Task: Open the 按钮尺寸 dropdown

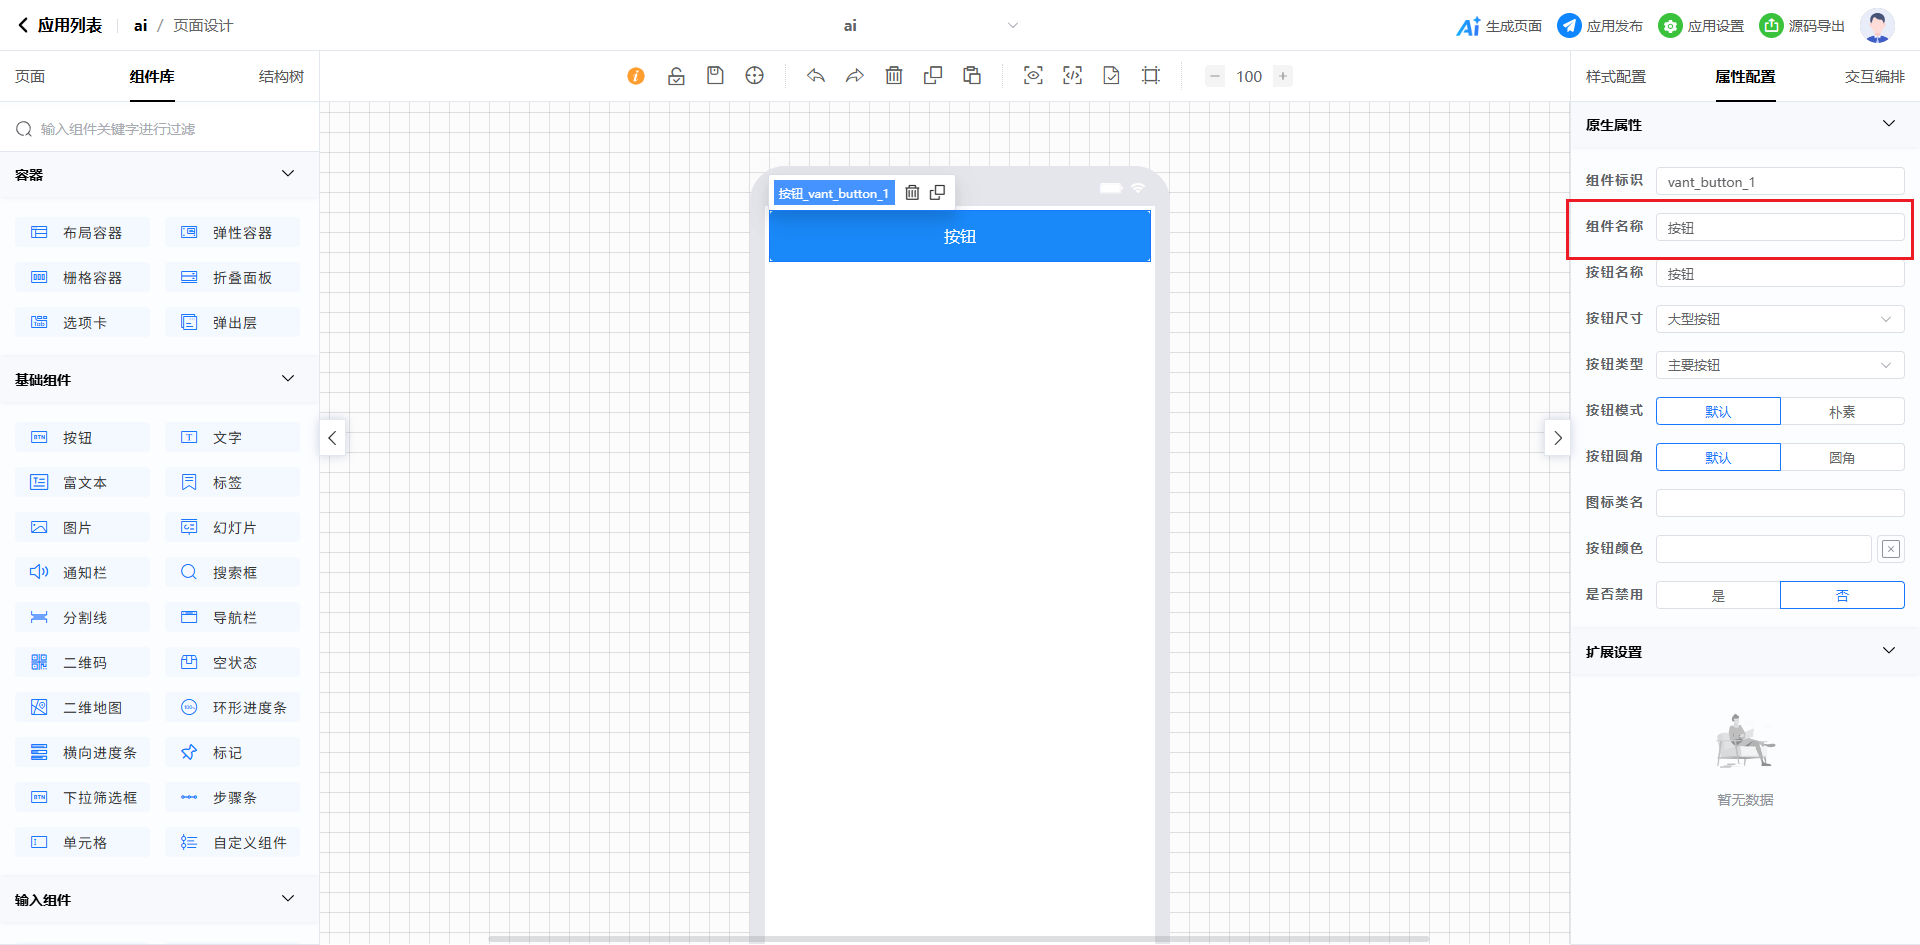Action: (x=1780, y=320)
